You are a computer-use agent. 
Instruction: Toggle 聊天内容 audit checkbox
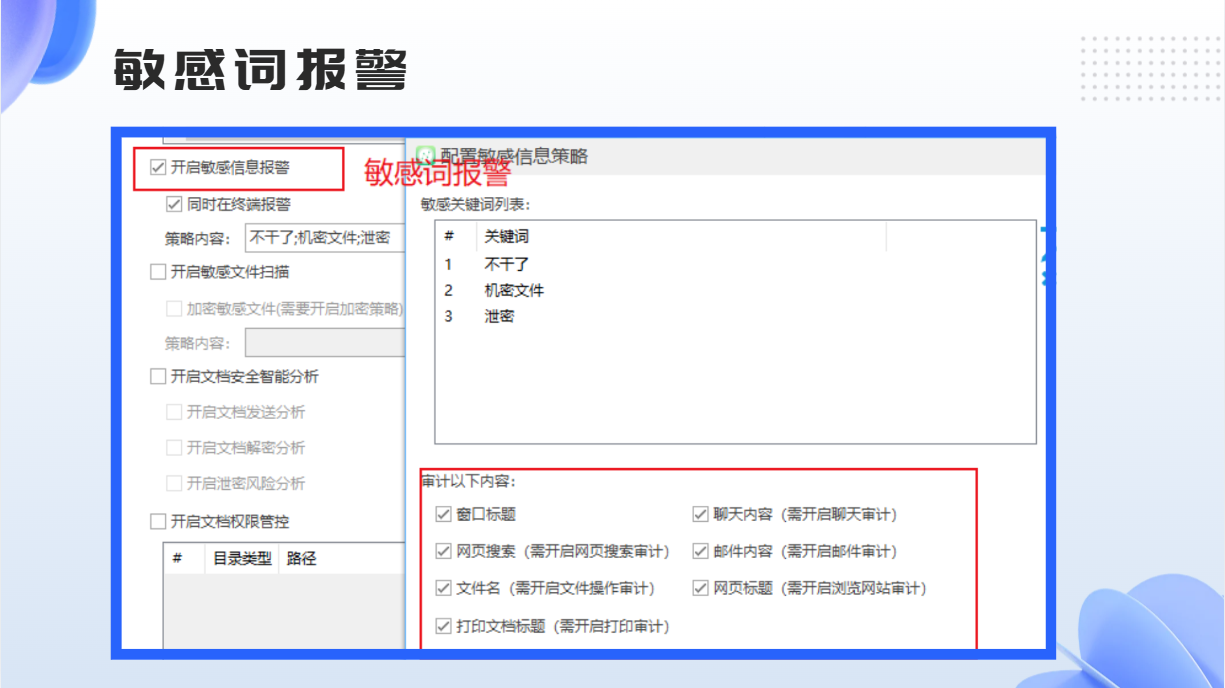coord(701,515)
